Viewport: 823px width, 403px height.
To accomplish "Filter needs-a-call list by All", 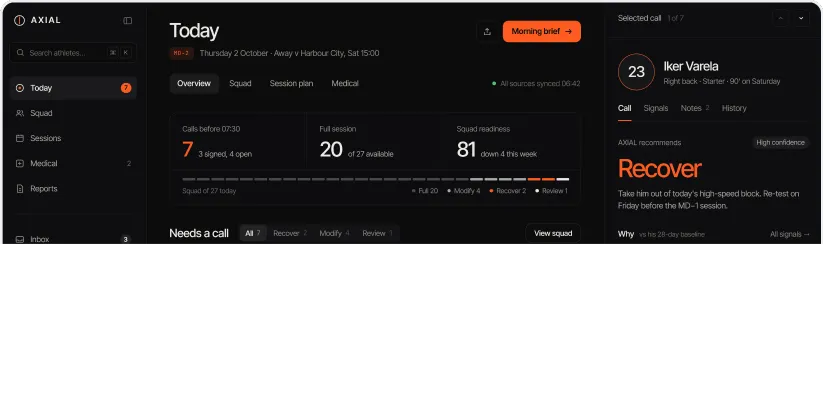I will [x=253, y=233].
